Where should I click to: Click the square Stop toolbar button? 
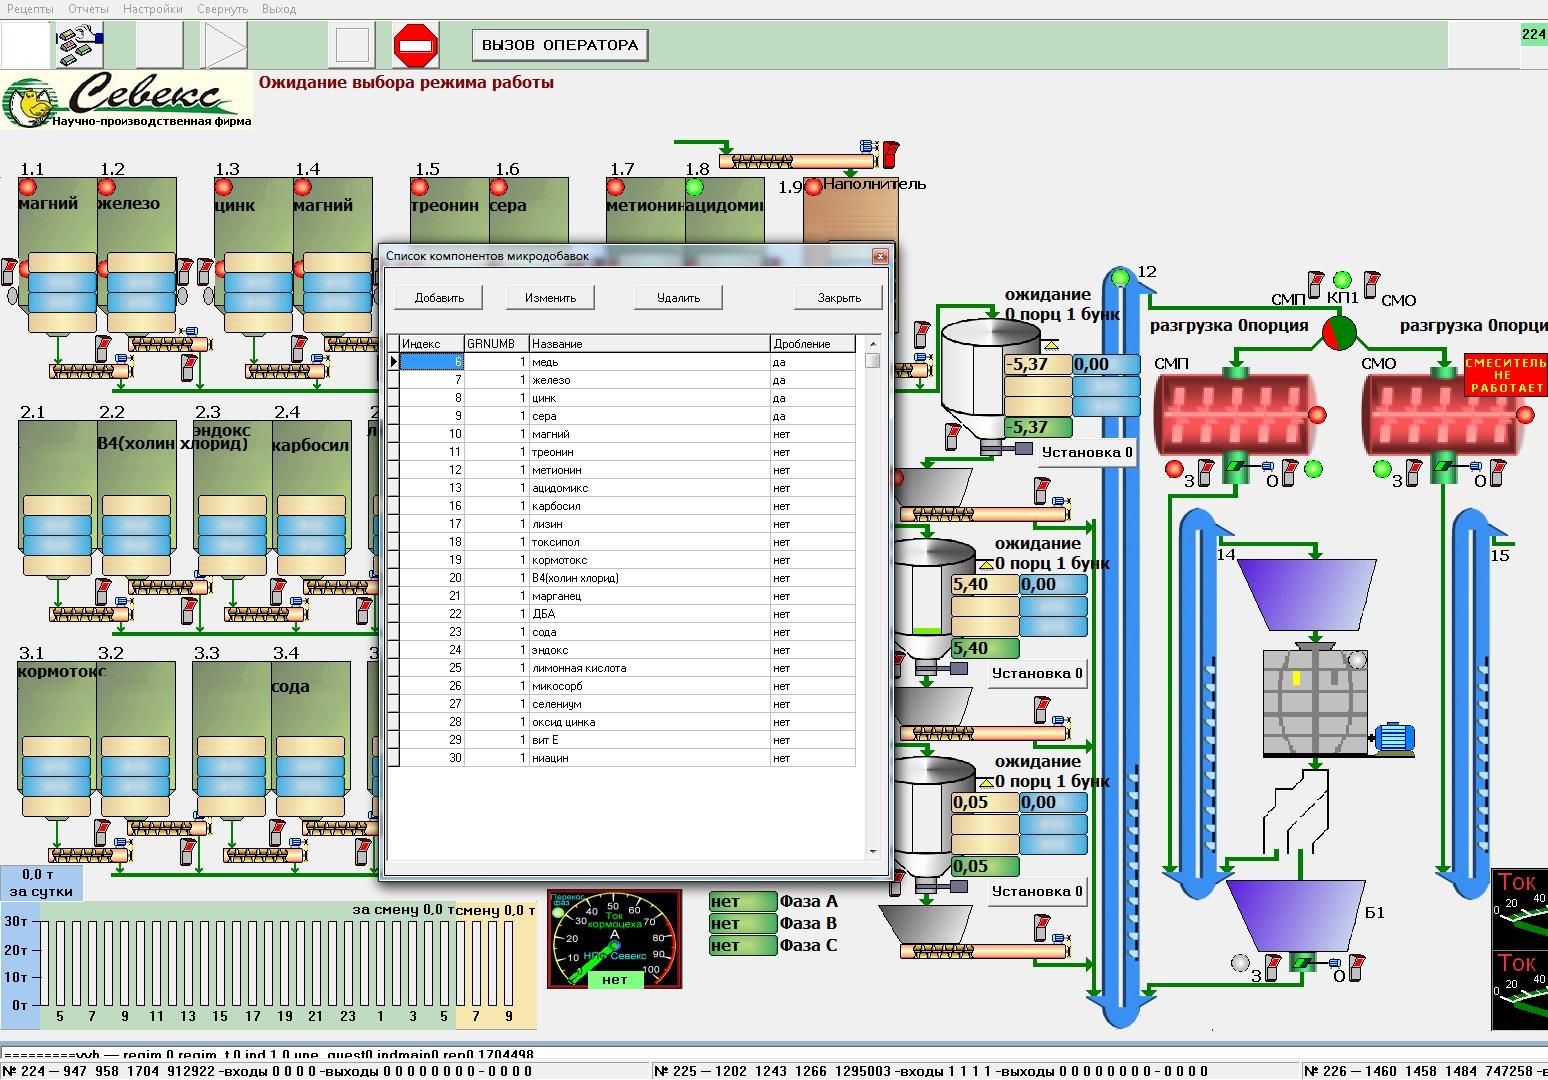coord(352,45)
